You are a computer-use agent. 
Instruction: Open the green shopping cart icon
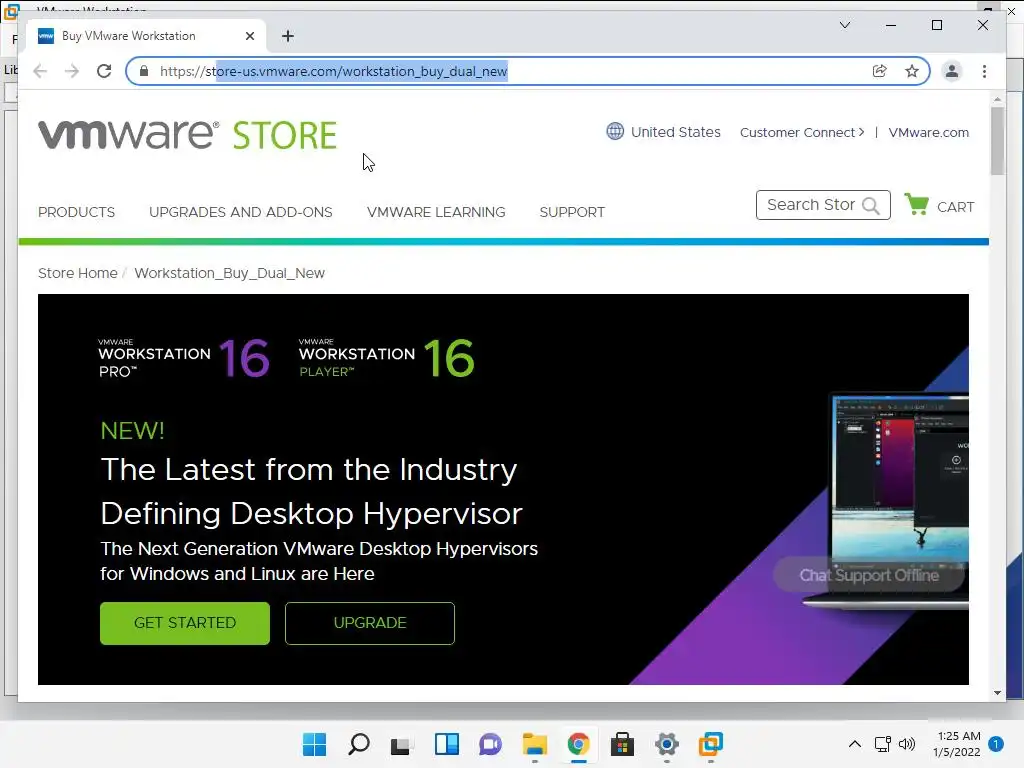(917, 204)
